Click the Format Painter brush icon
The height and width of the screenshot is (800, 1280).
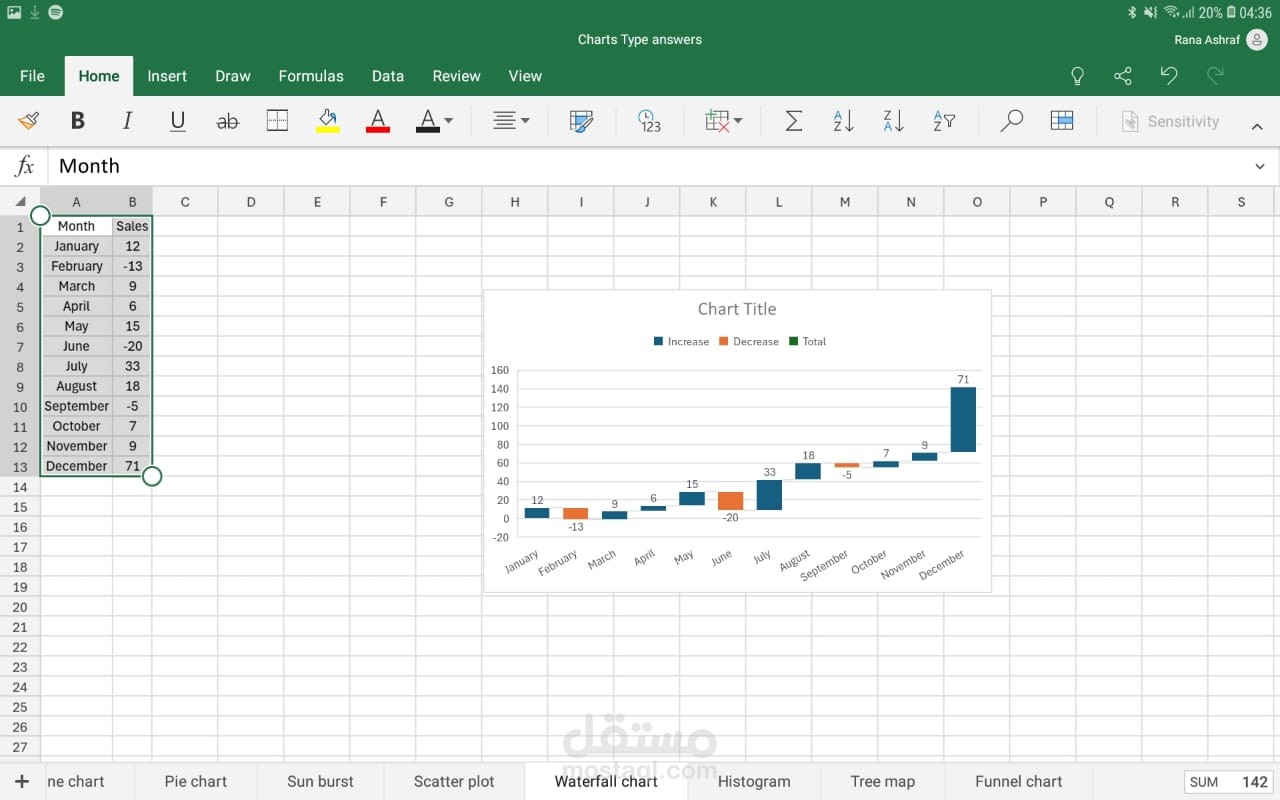[28, 121]
